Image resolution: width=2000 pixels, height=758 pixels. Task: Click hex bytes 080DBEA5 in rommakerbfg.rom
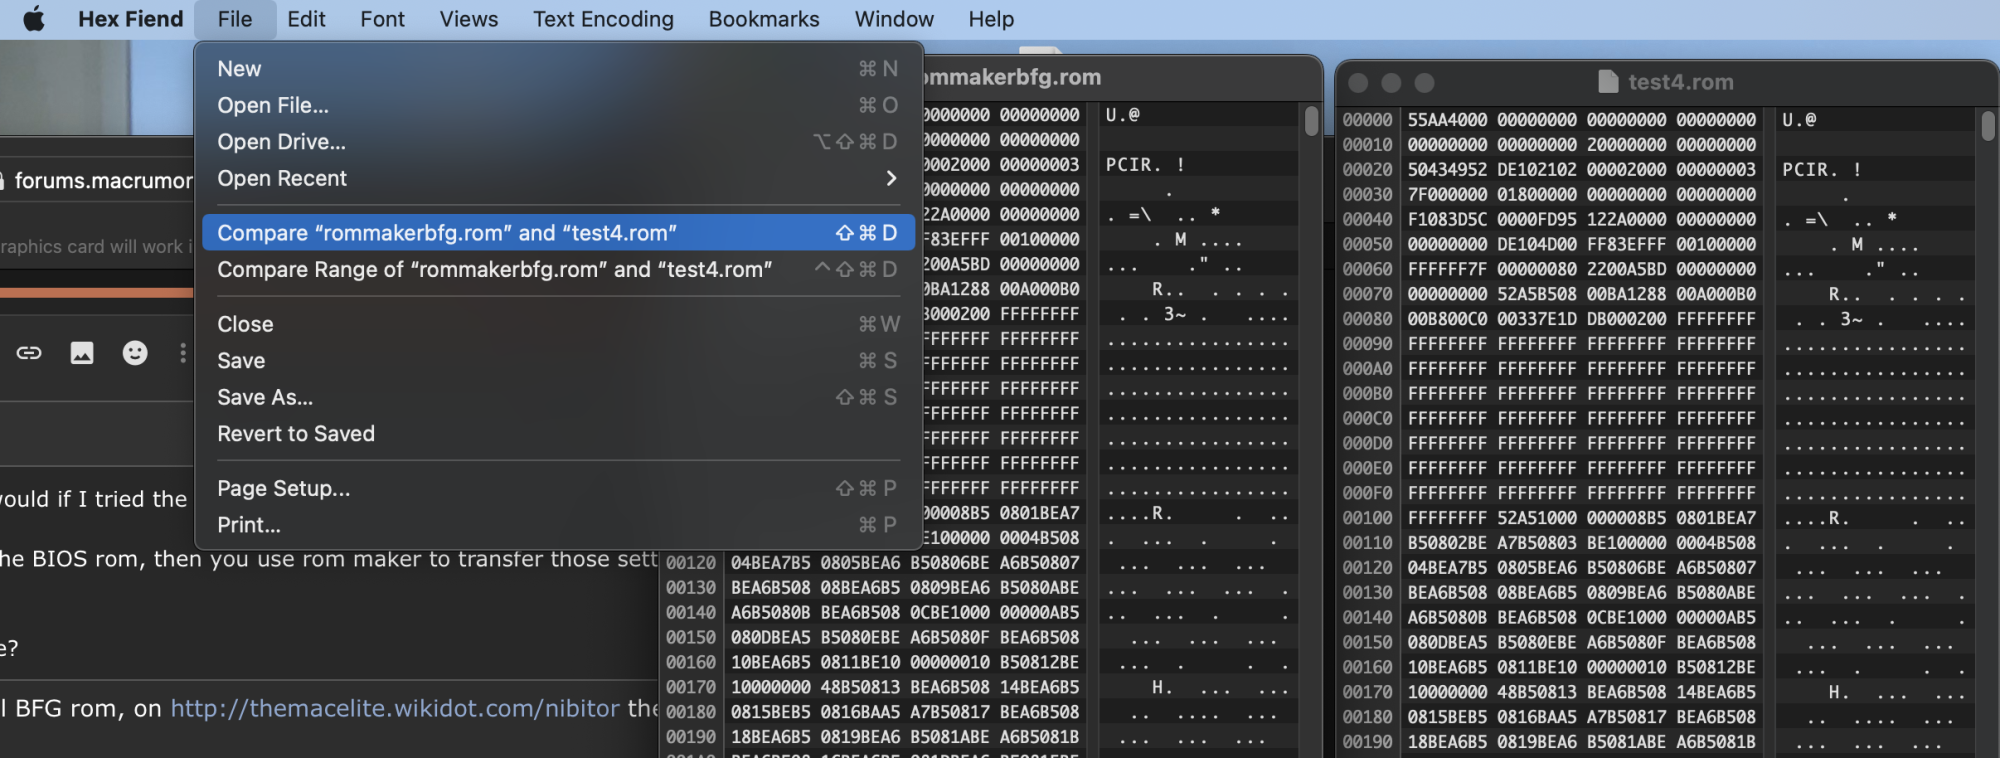coord(770,637)
